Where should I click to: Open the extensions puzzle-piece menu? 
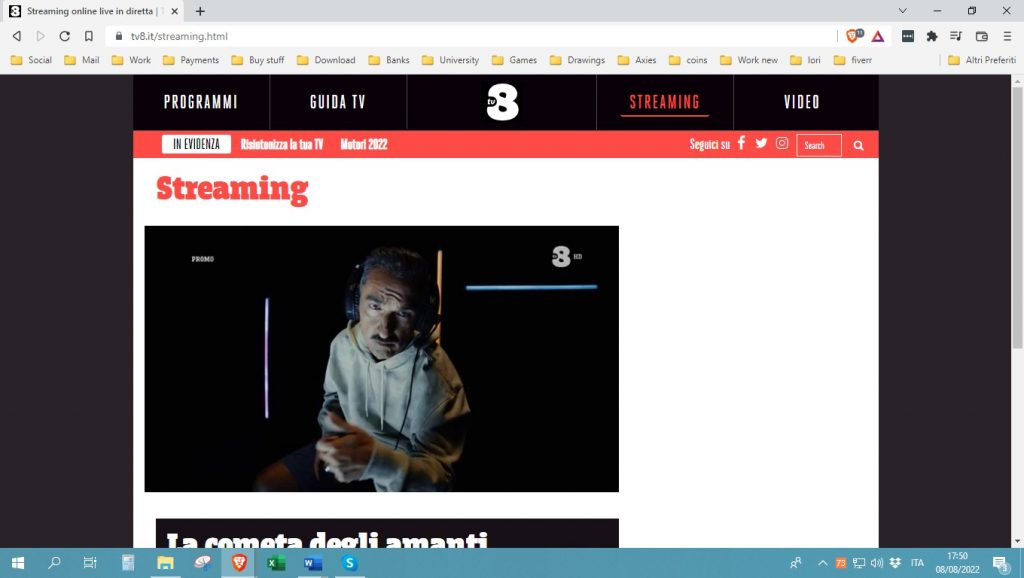(x=931, y=35)
